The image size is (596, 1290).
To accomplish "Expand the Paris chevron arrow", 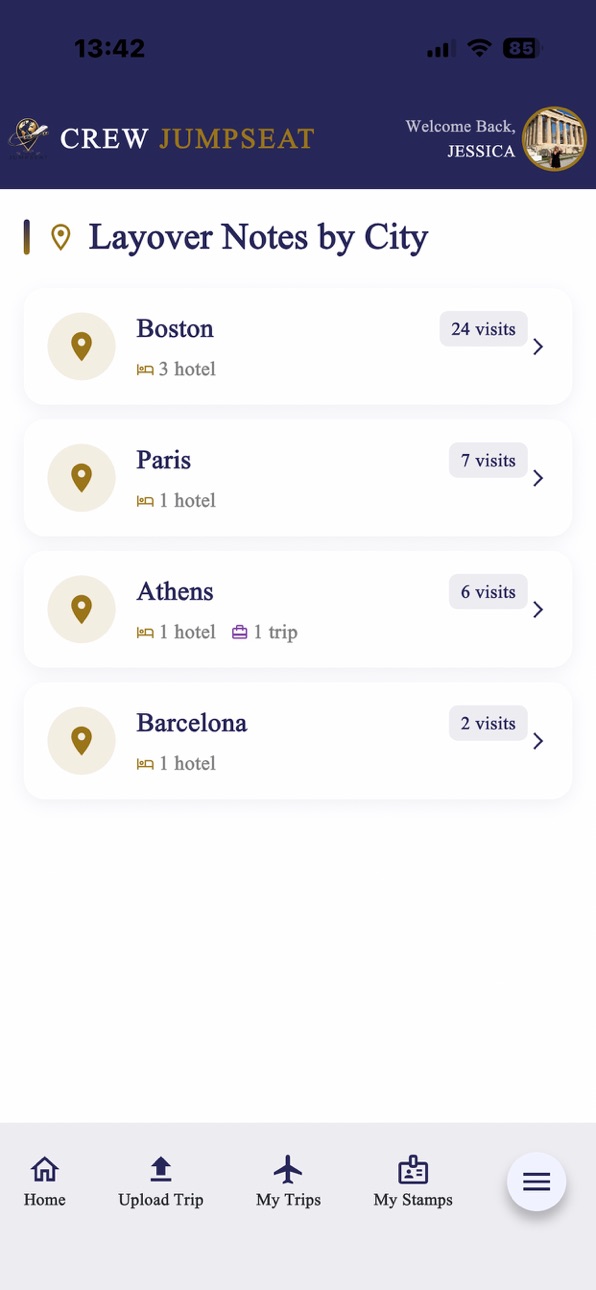I will coord(538,478).
